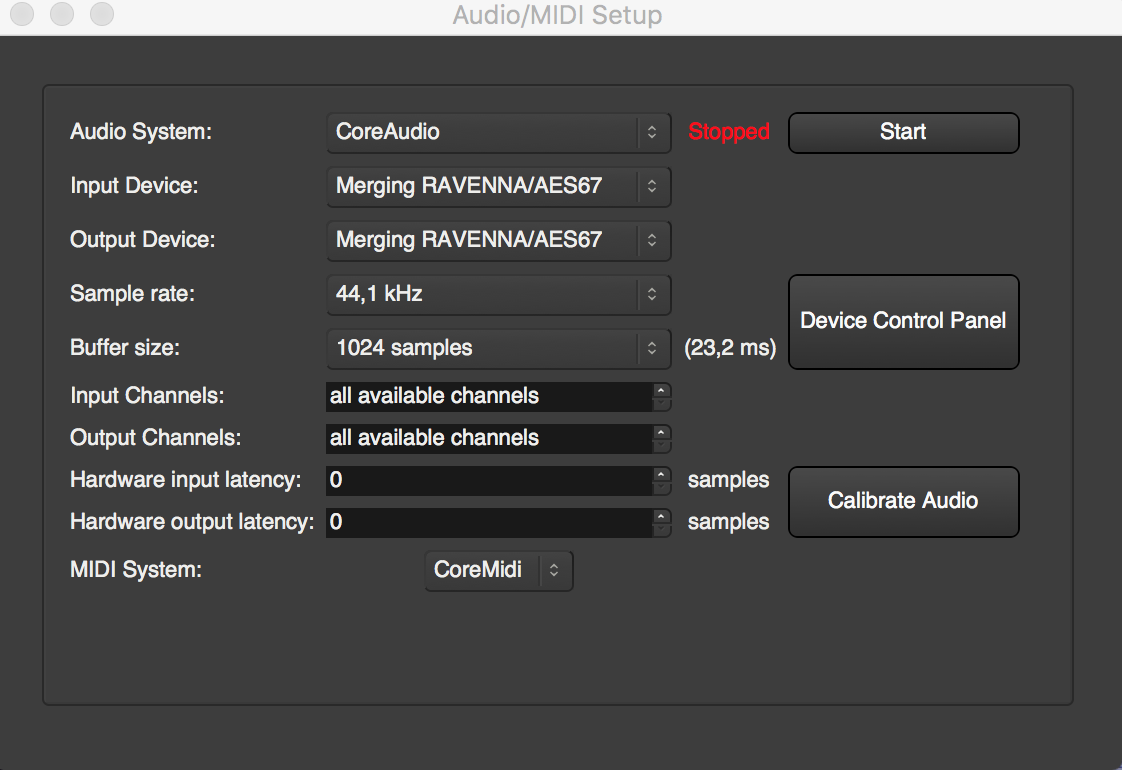
Task: Expand the Input Device selector
Action: pyautogui.click(x=498, y=186)
